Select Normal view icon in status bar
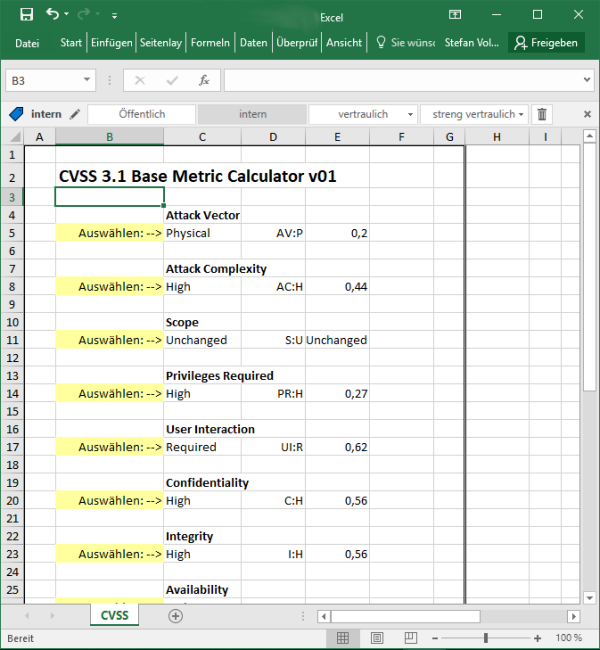Screen dimensions: 600x650 [x=343, y=638]
